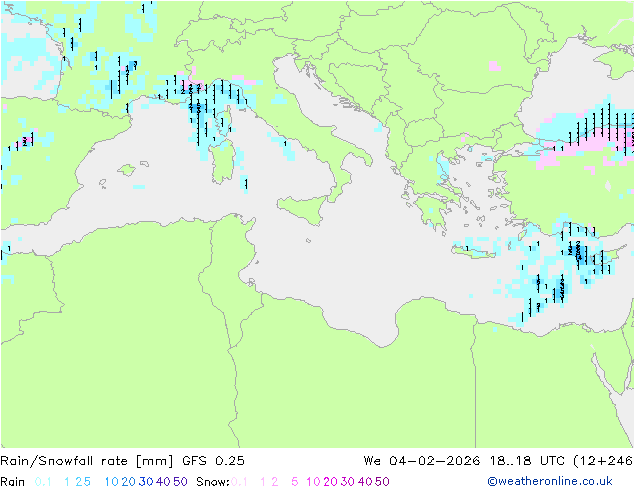Select the snow legend value 5

point(294,482)
